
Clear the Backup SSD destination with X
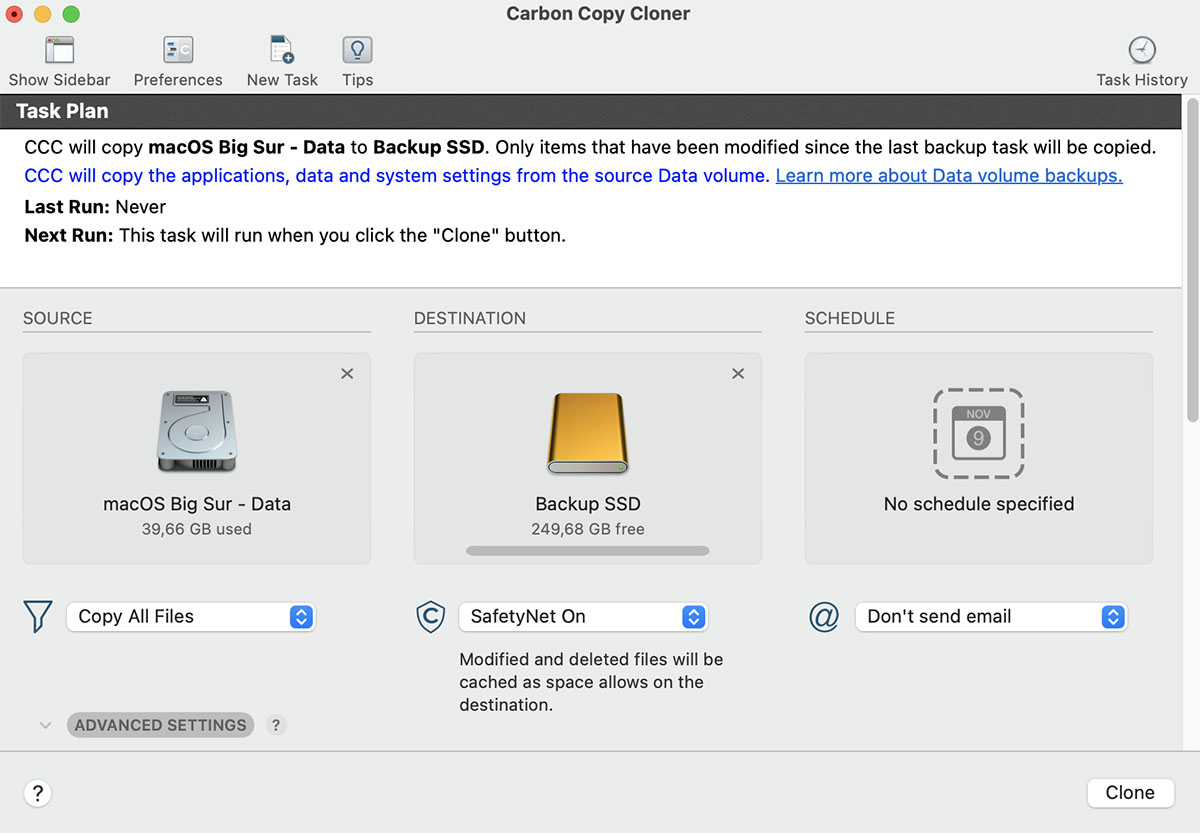[738, 373]
